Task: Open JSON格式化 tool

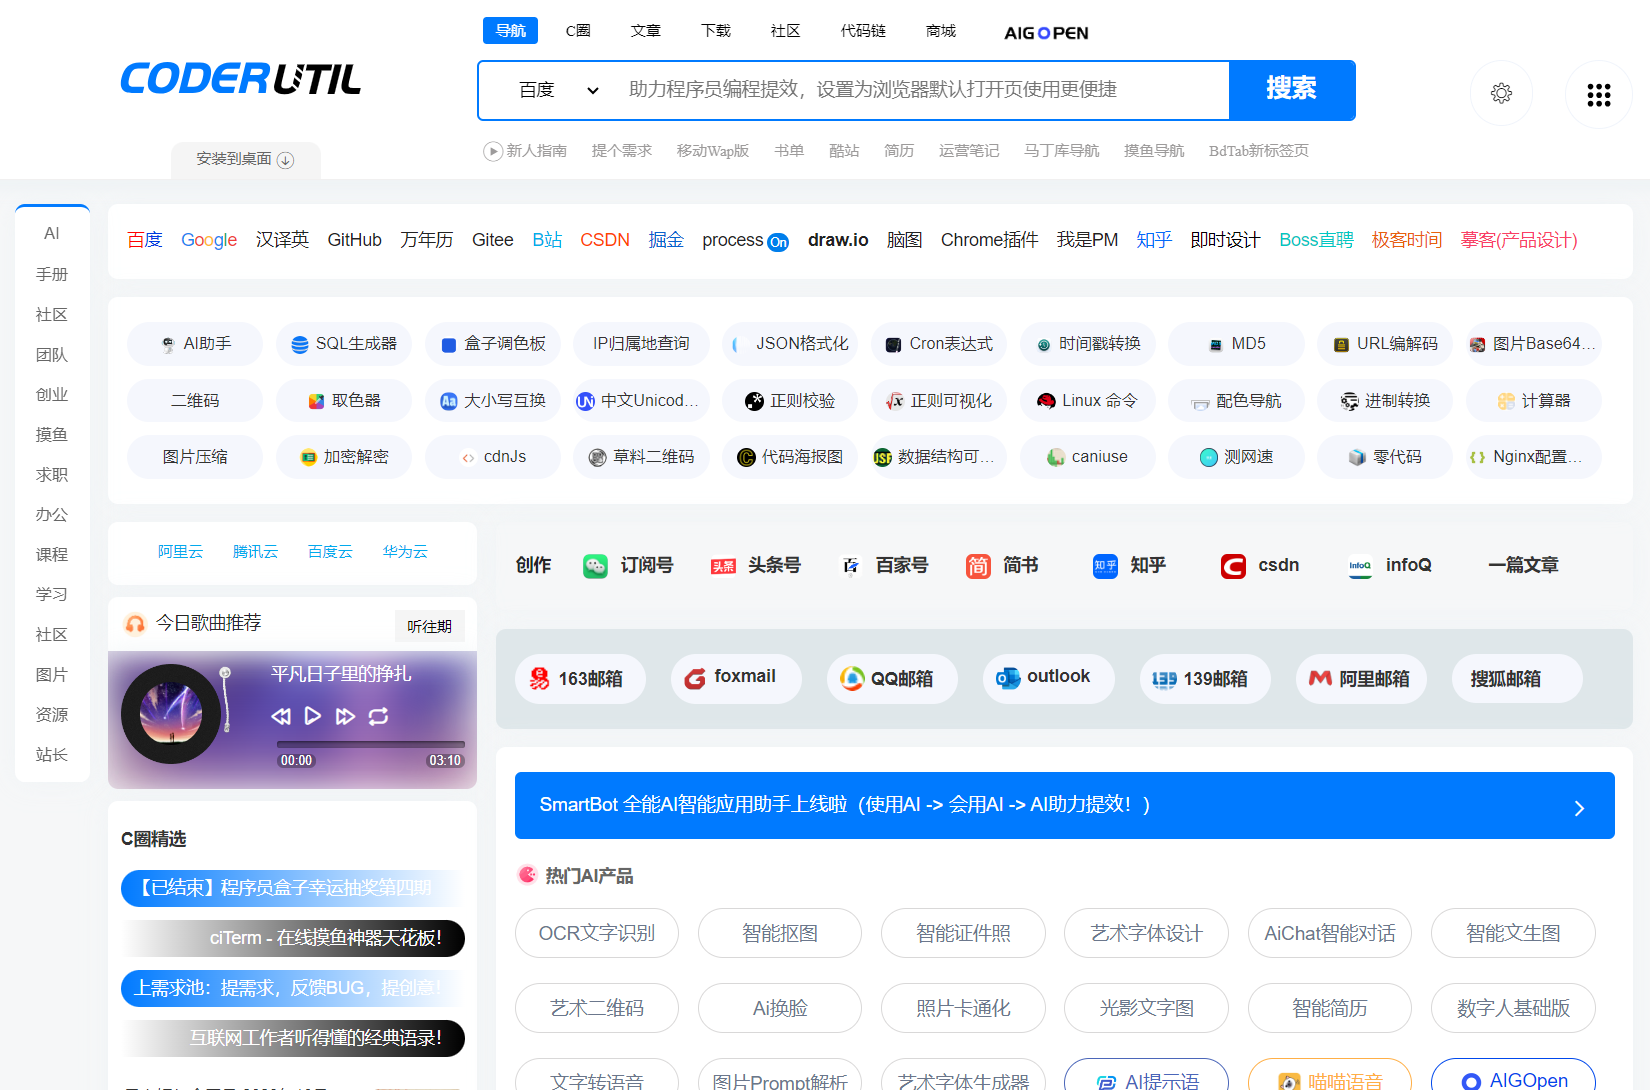Action: (x=790, y=344)
